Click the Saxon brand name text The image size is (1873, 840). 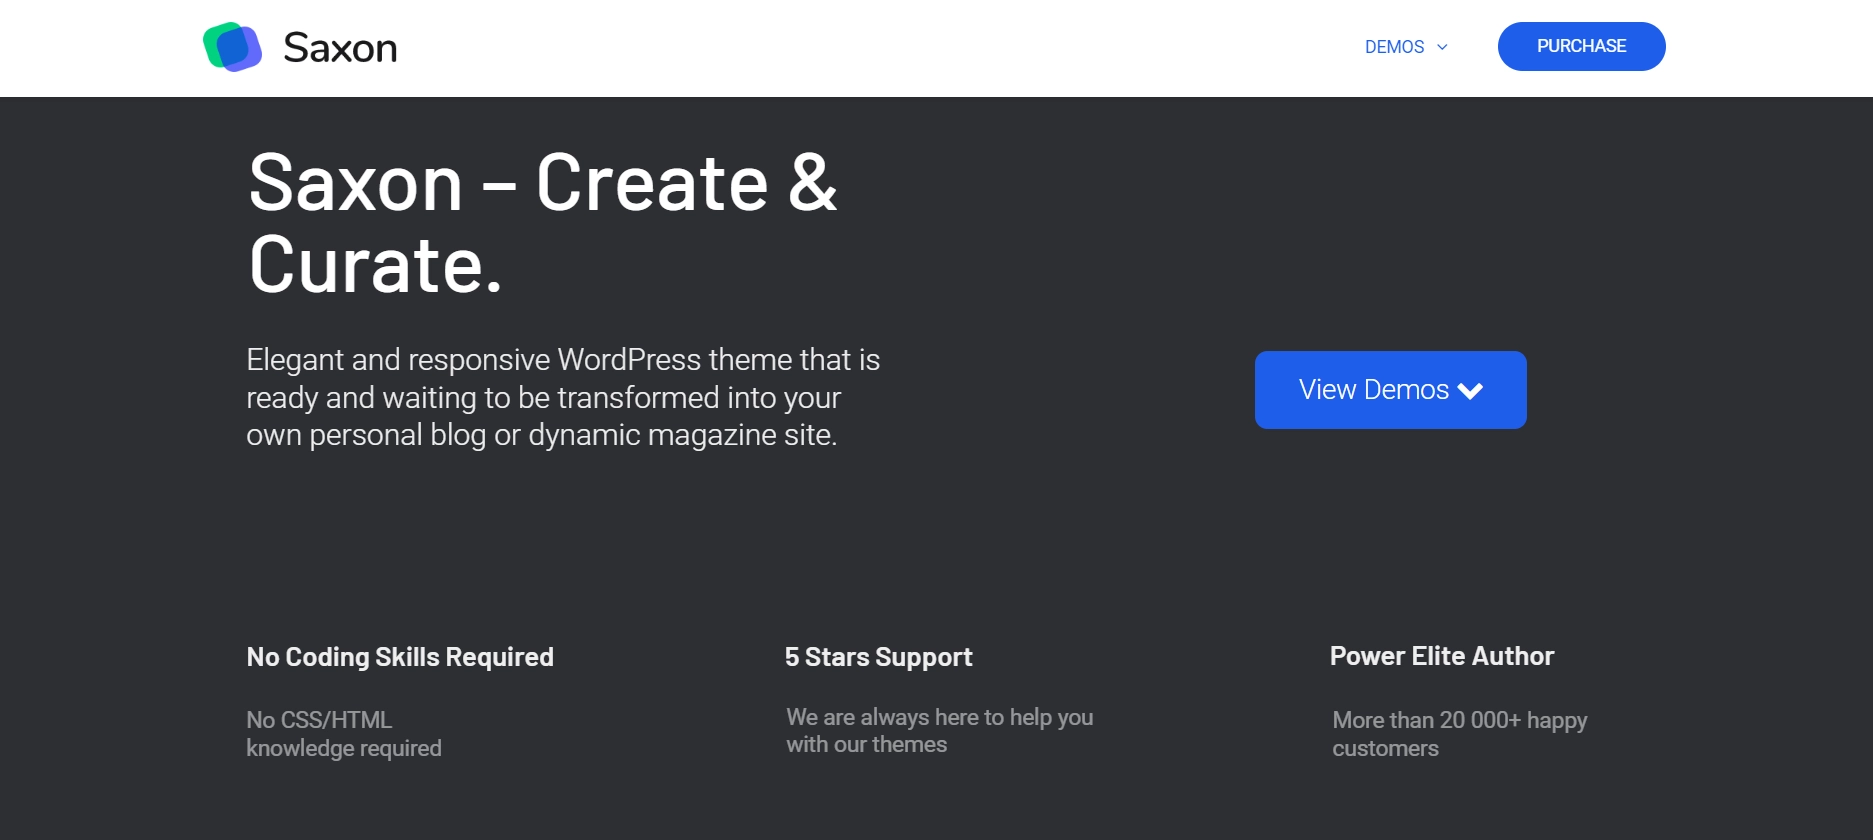340,48
